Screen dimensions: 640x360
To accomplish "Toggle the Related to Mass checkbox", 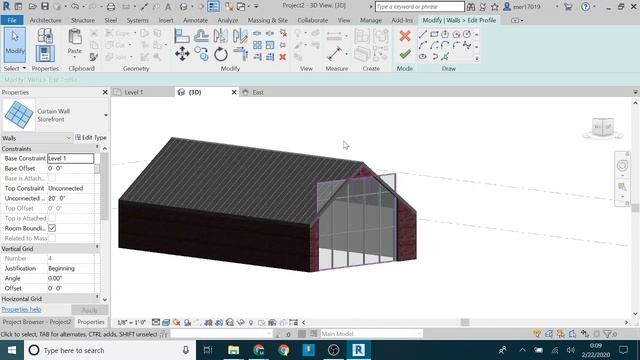I will (x=52, y=238).
